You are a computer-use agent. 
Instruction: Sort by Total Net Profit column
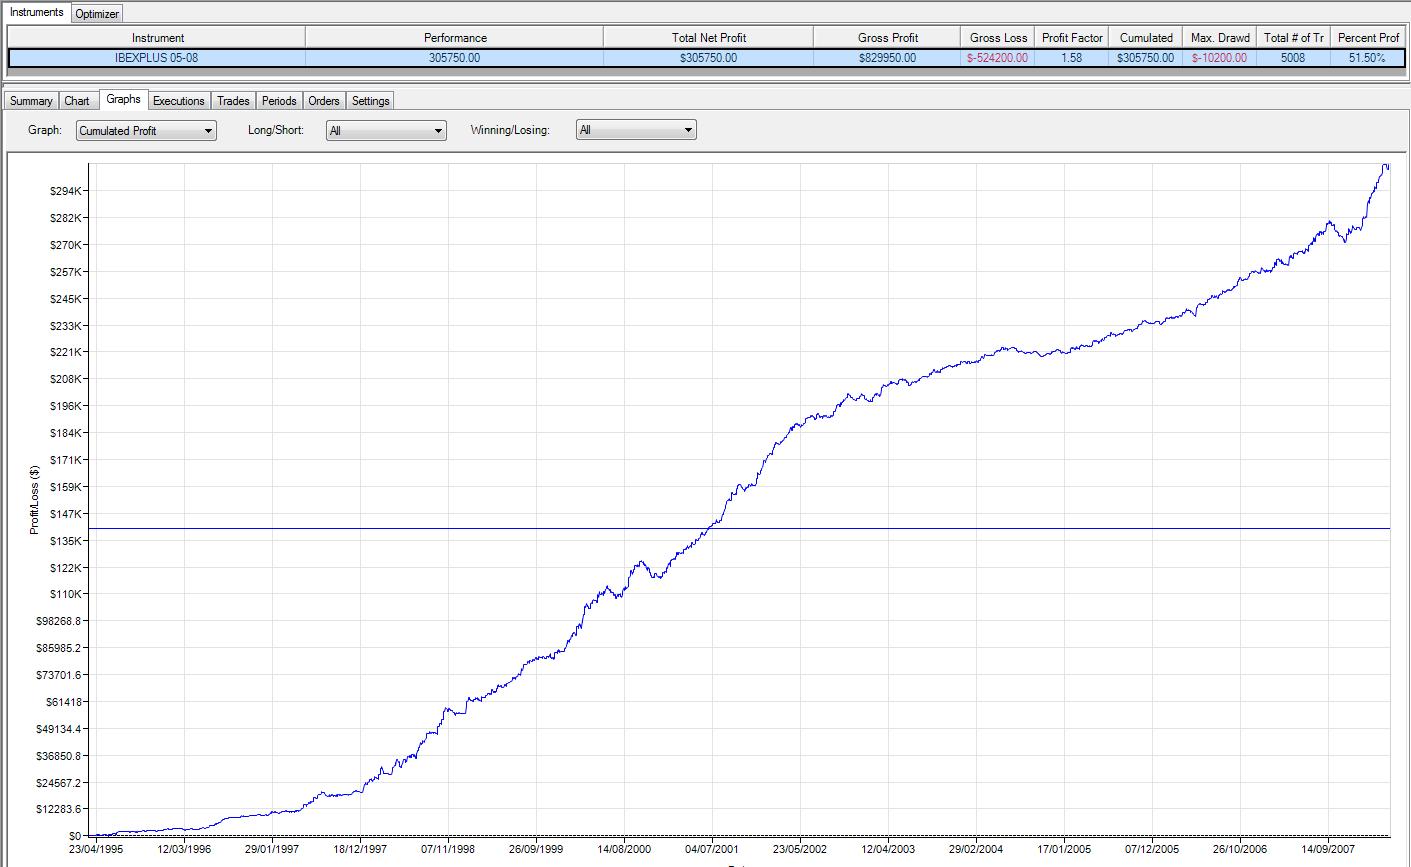point(708,38)
